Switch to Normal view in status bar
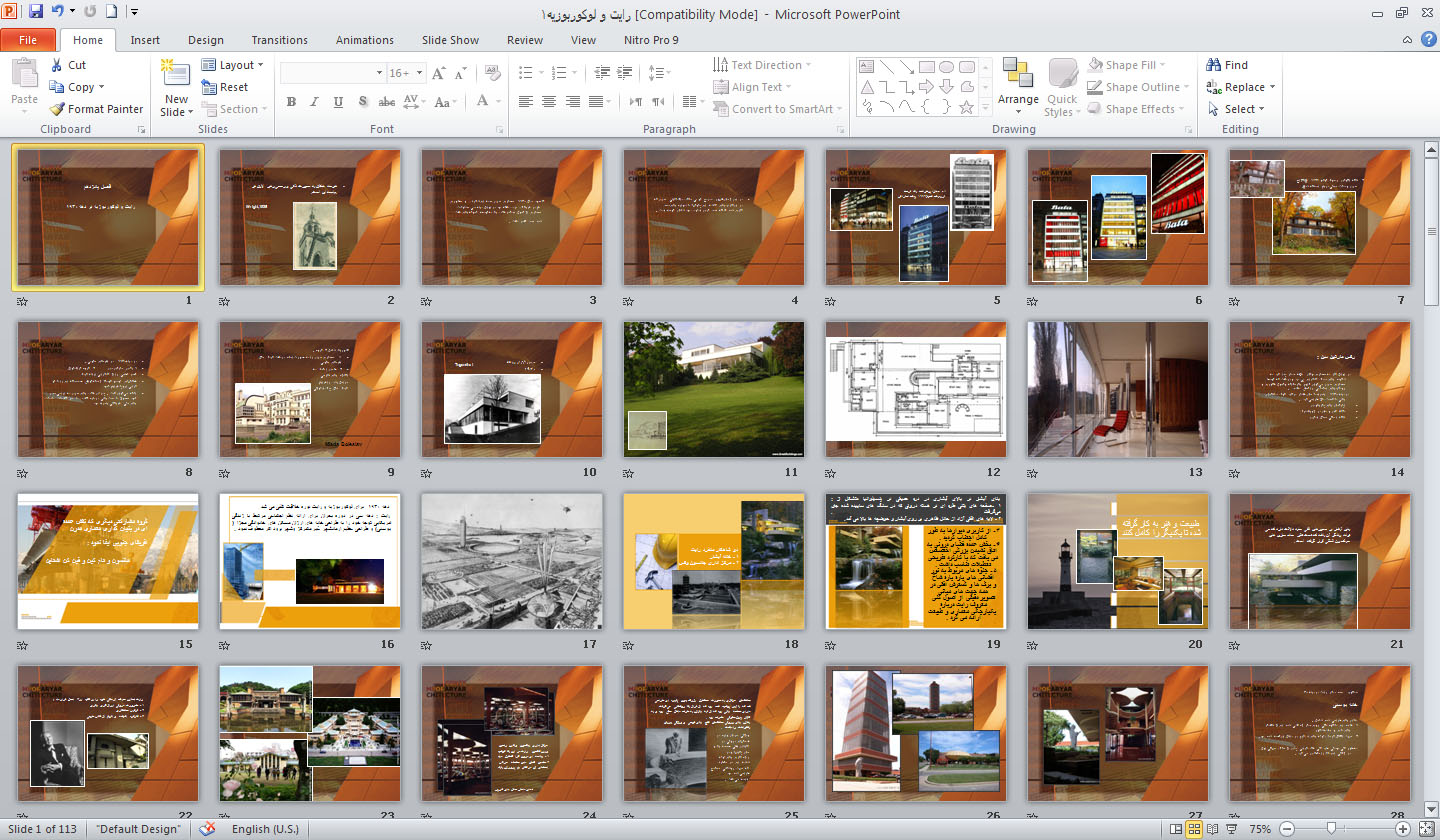1440x840 pixels. (x=1175, y=829)
